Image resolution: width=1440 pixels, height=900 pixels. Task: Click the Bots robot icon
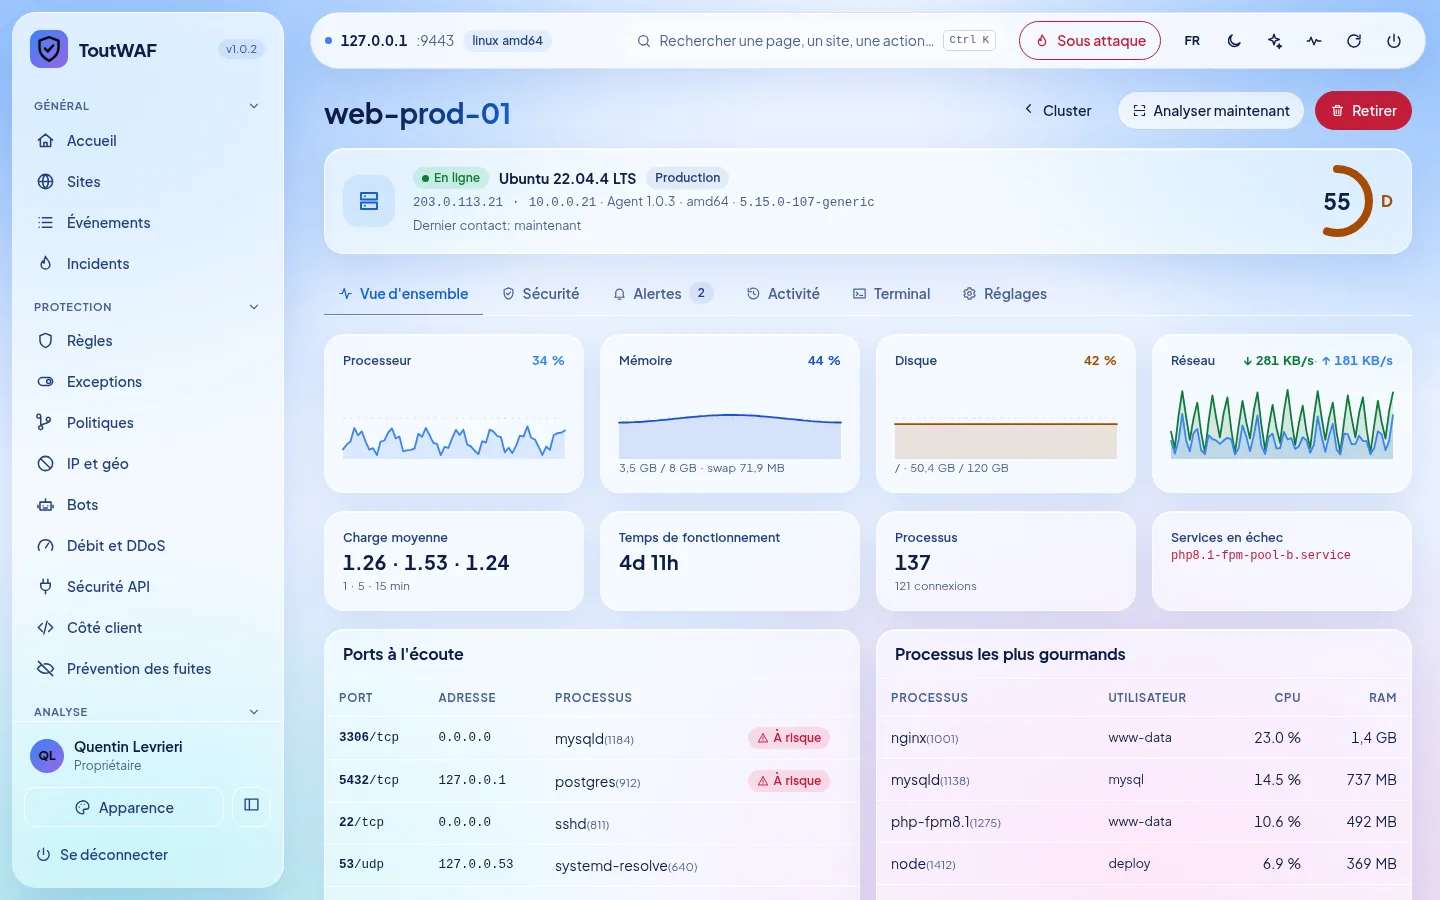pos(45,505)
